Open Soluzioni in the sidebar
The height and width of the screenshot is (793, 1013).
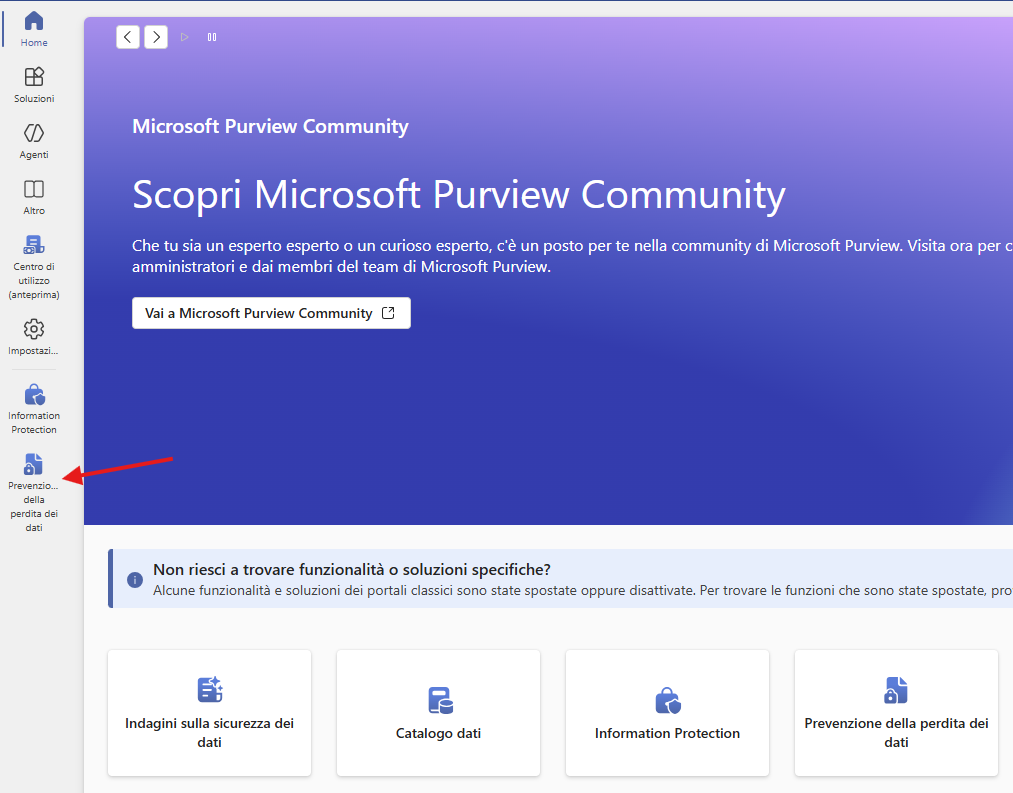click(34, 85)
